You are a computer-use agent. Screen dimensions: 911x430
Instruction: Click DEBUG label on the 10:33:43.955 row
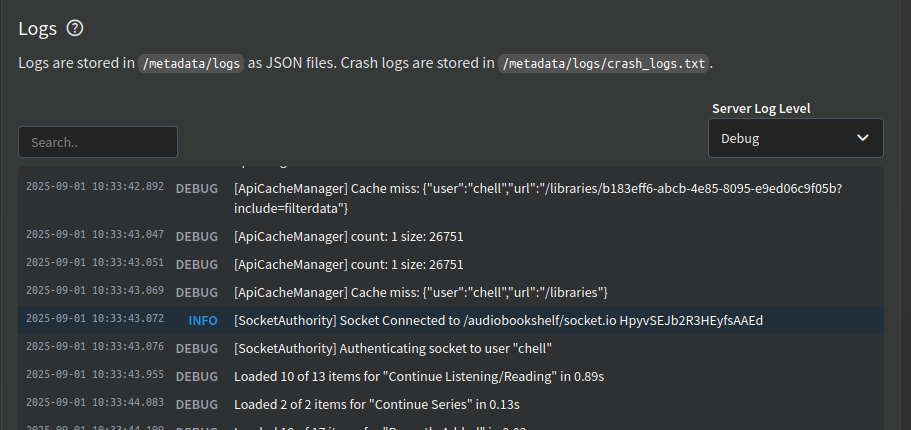[197, 376]
